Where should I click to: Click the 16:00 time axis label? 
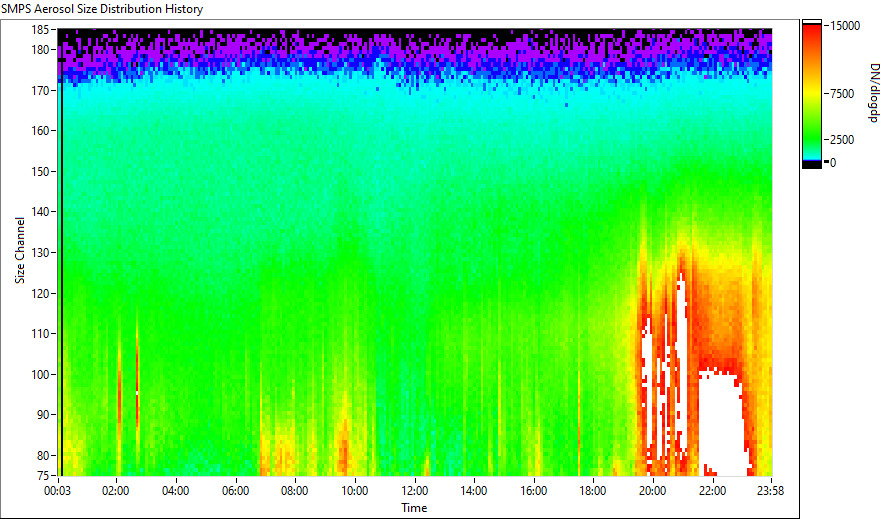[533, 491]
